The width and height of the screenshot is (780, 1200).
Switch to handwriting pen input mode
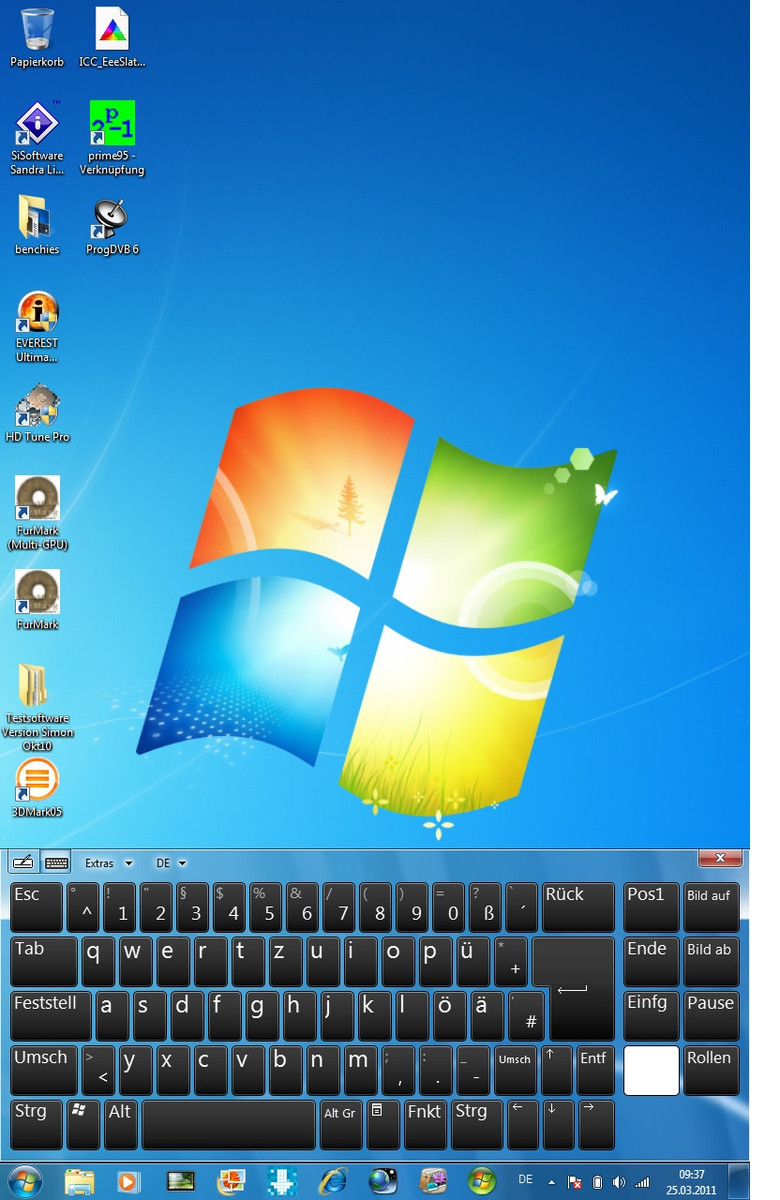24,862
